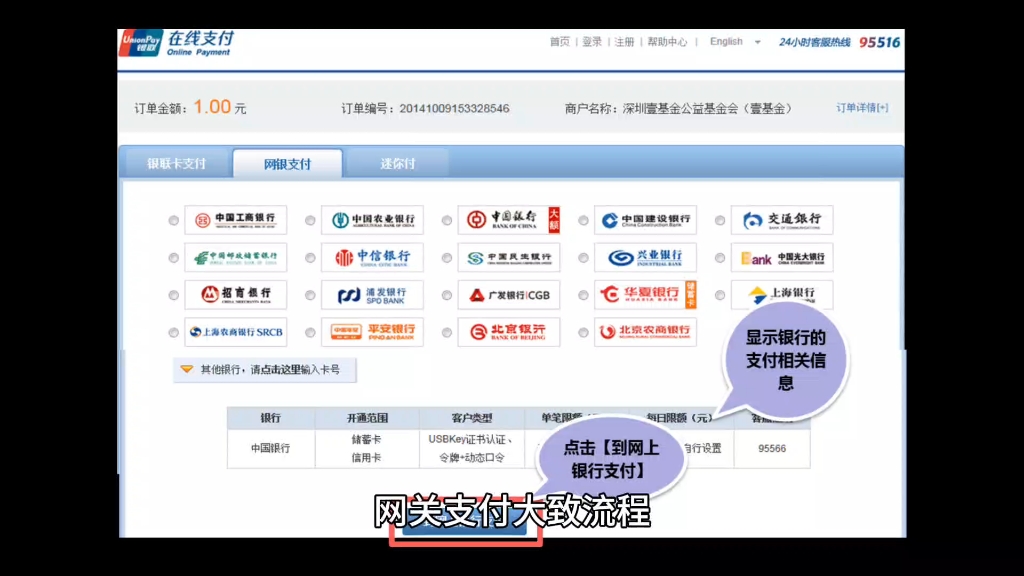
Task: Expand 其他银行 card number entry
Action: pyautogui.click(x=264, y=370)
